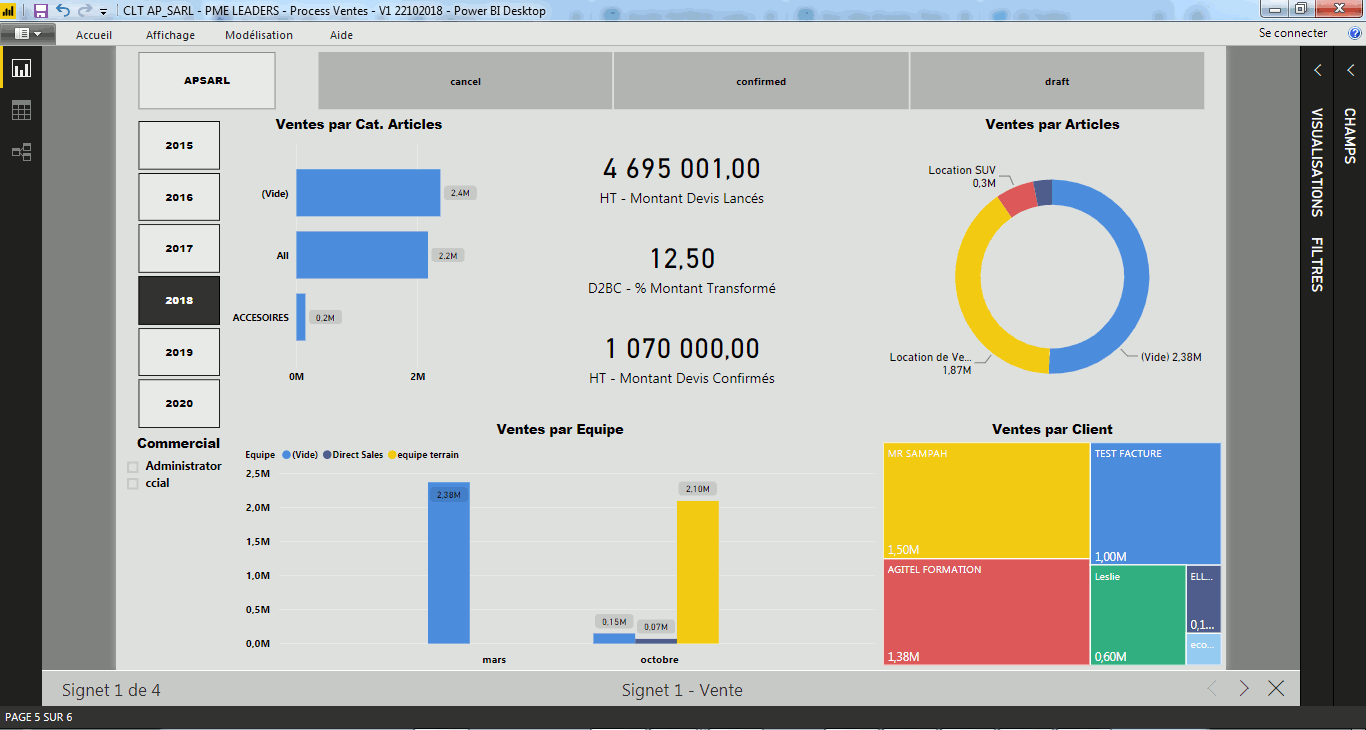
Task: Open the File menu dropdown below the ribbon
Action: [x=28, y=32]
